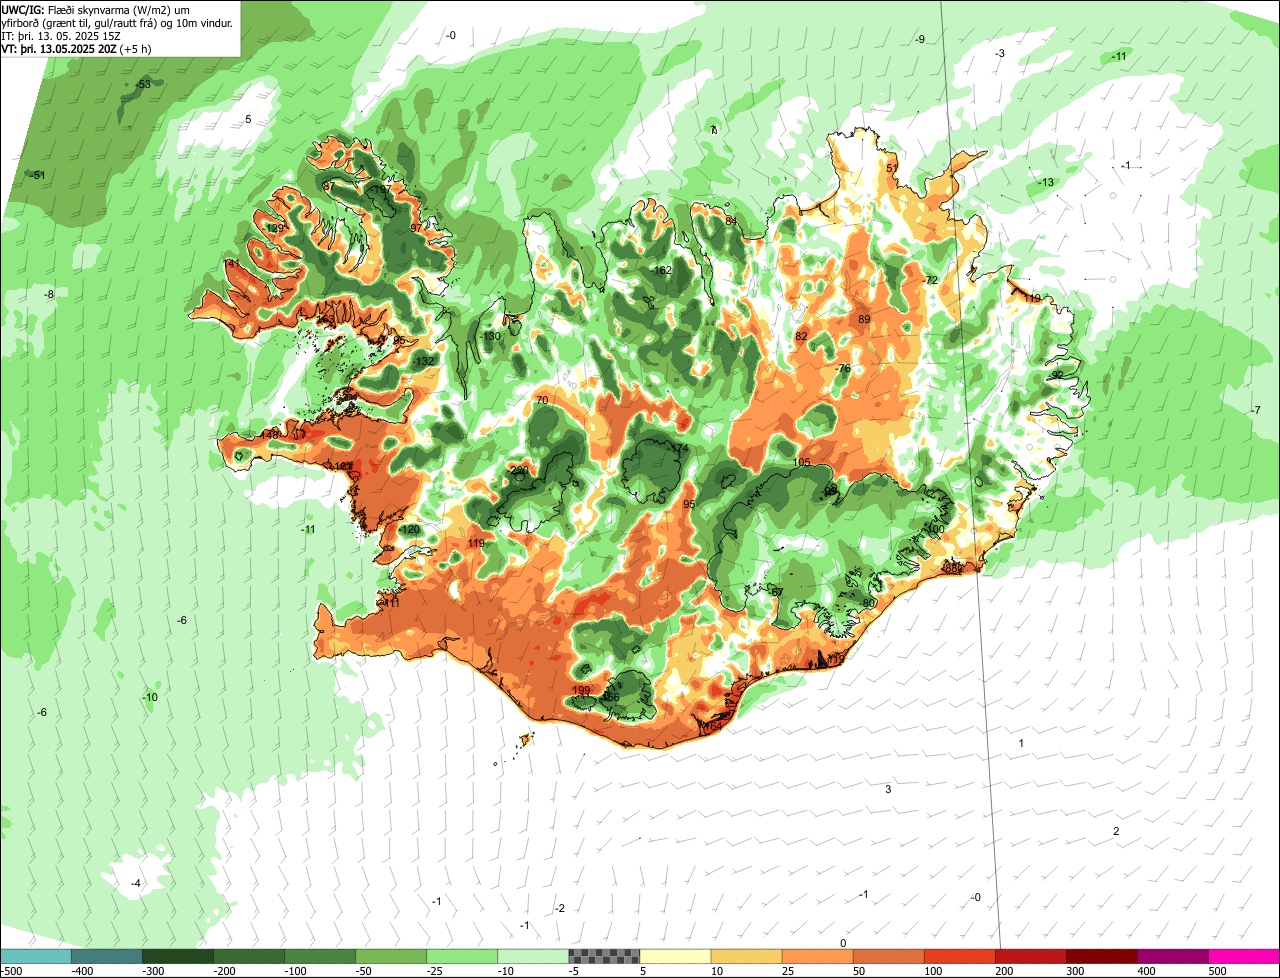Select the legend swatch for -100 to -50
The width and height of the screenshot is (1280, 978).
tap(320, 956)
